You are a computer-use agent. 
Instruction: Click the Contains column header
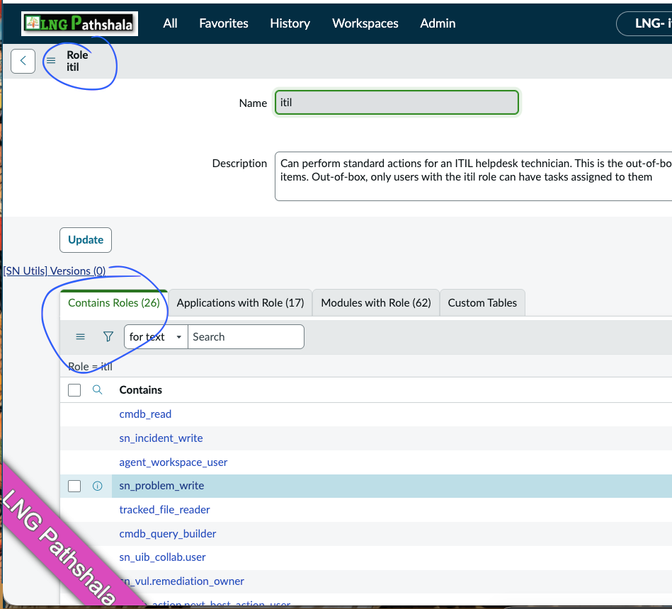(x=141, y=390)
